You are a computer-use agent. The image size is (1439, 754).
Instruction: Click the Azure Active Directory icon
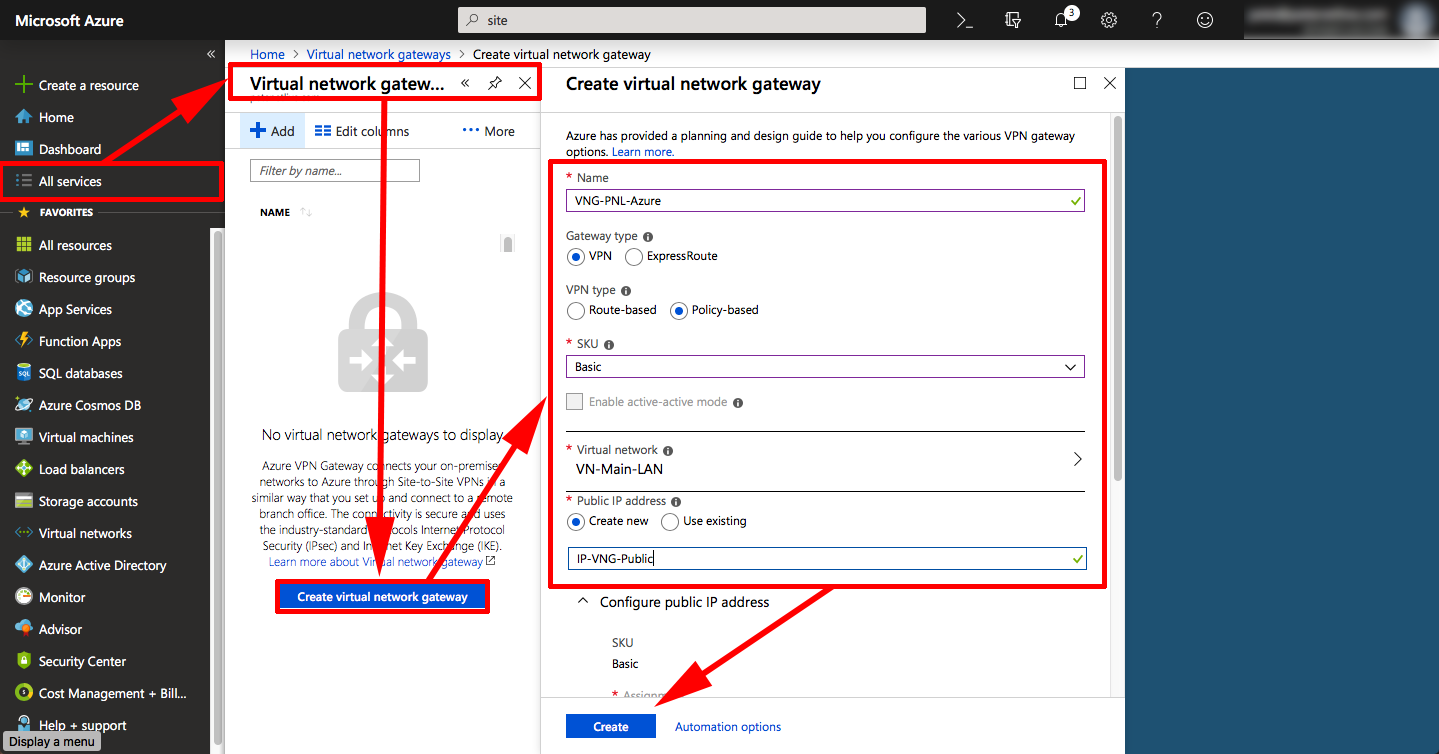[x=24, y=565]
